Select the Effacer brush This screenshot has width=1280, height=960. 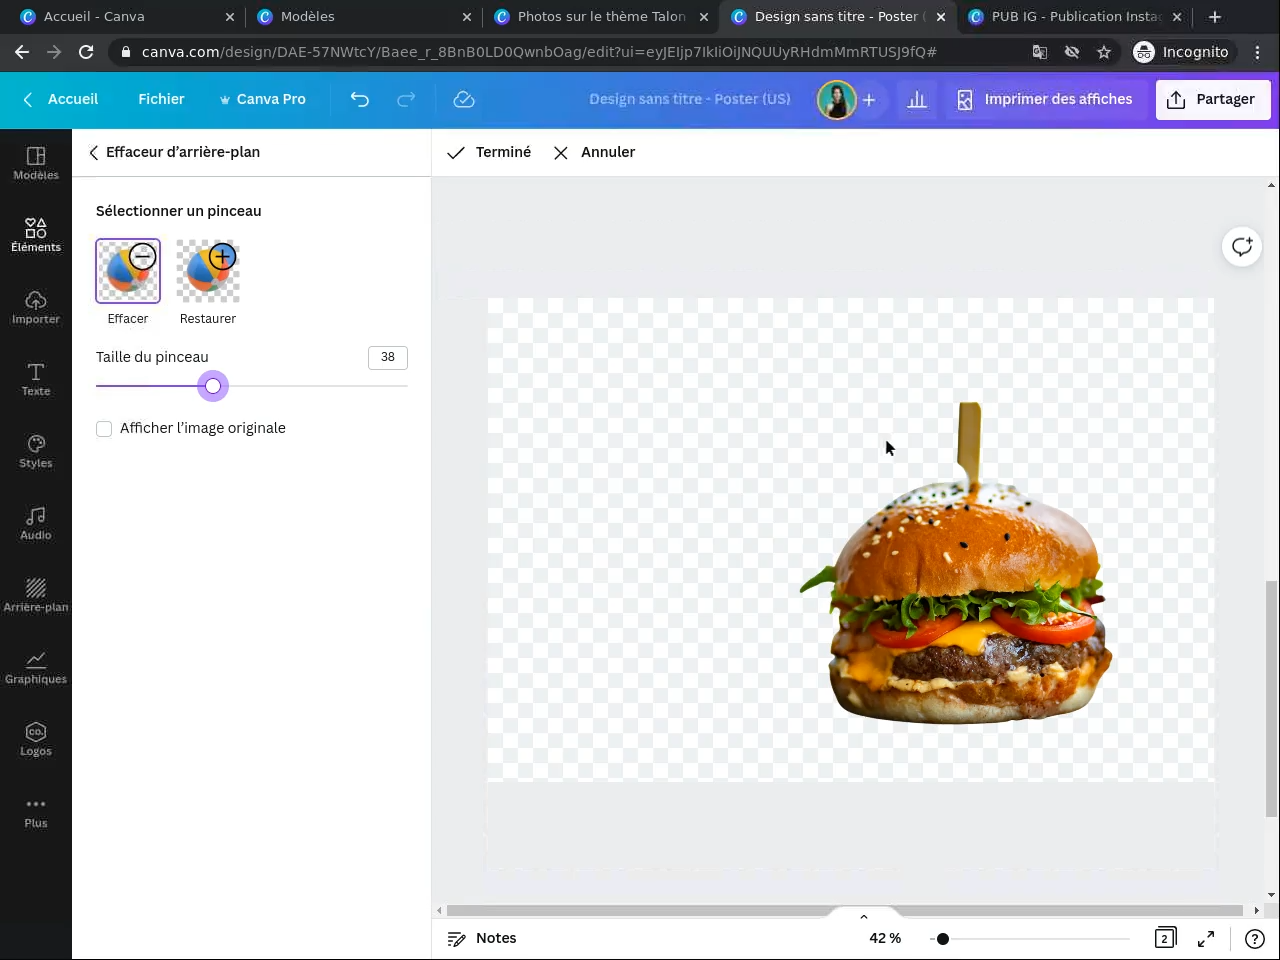coord(128,271)
